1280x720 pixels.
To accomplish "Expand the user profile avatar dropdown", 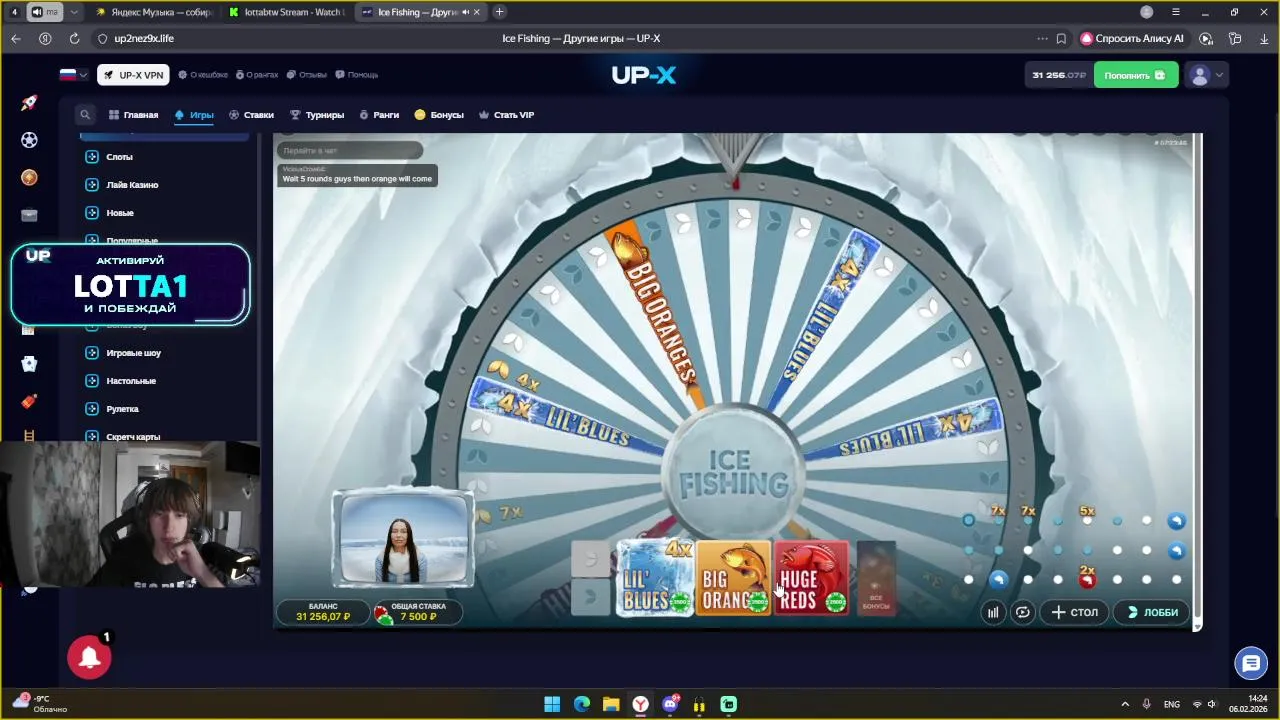I will 1206,75.
